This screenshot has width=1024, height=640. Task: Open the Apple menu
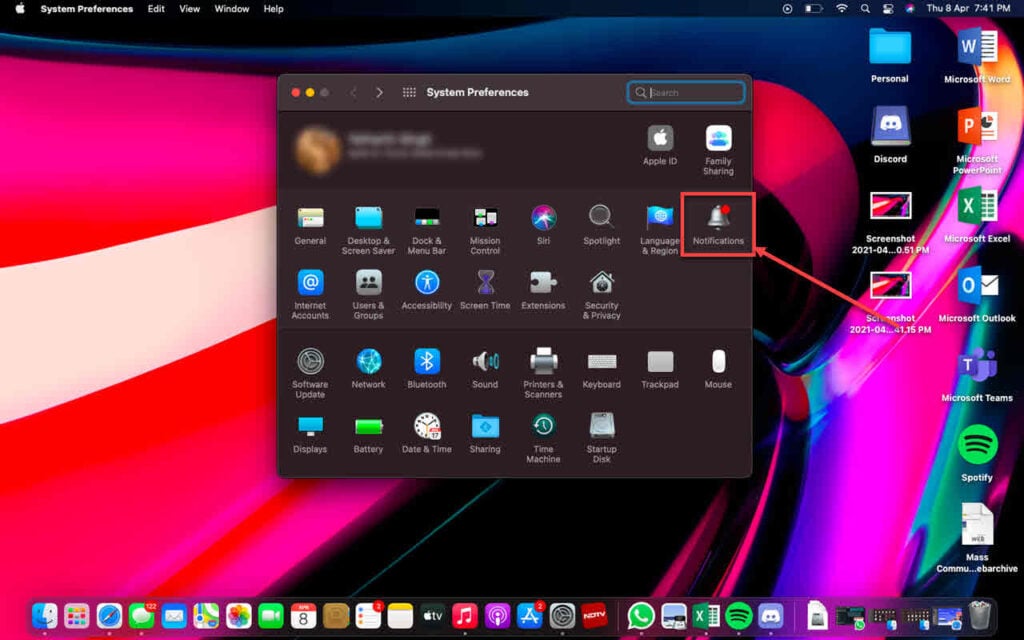(20, 8)
